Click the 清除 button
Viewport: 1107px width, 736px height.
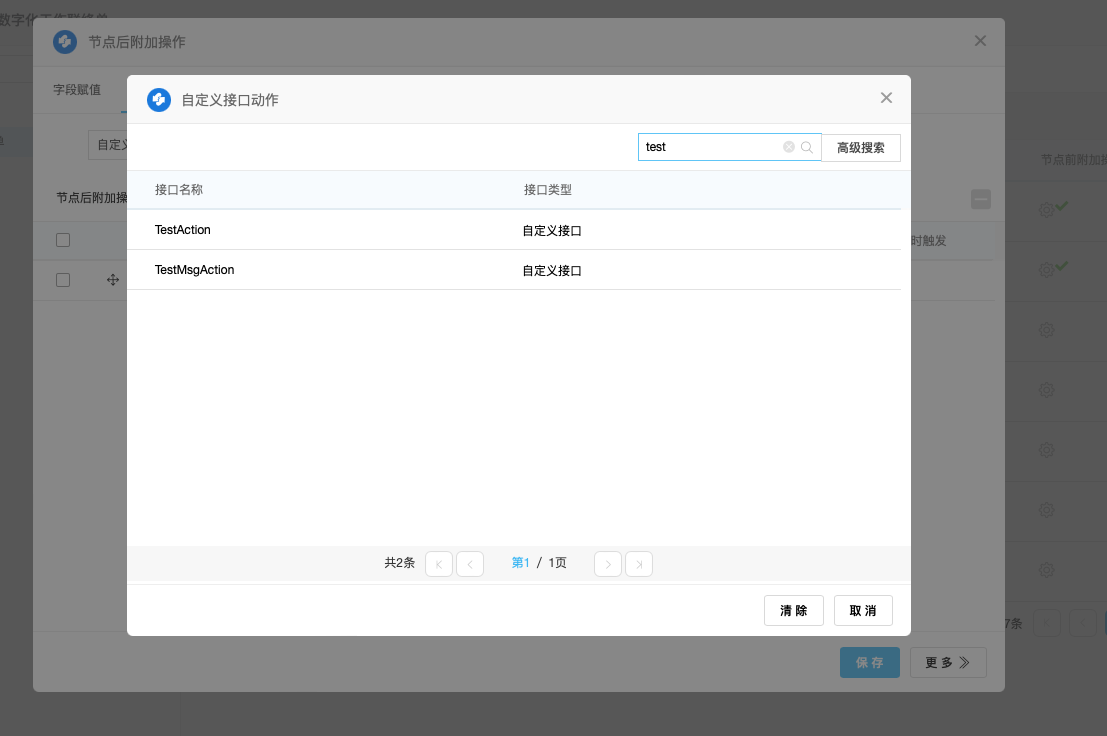pyautogui.click(x=794, y=610)
